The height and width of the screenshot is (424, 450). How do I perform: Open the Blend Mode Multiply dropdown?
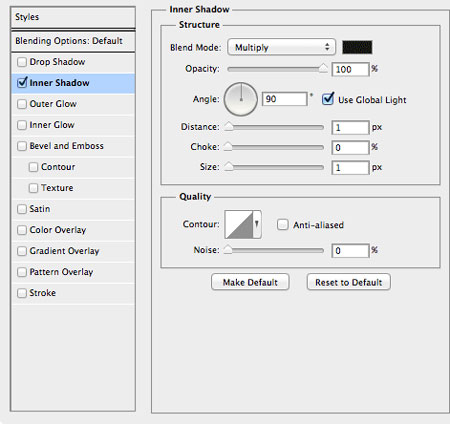(x=281, y=47)
